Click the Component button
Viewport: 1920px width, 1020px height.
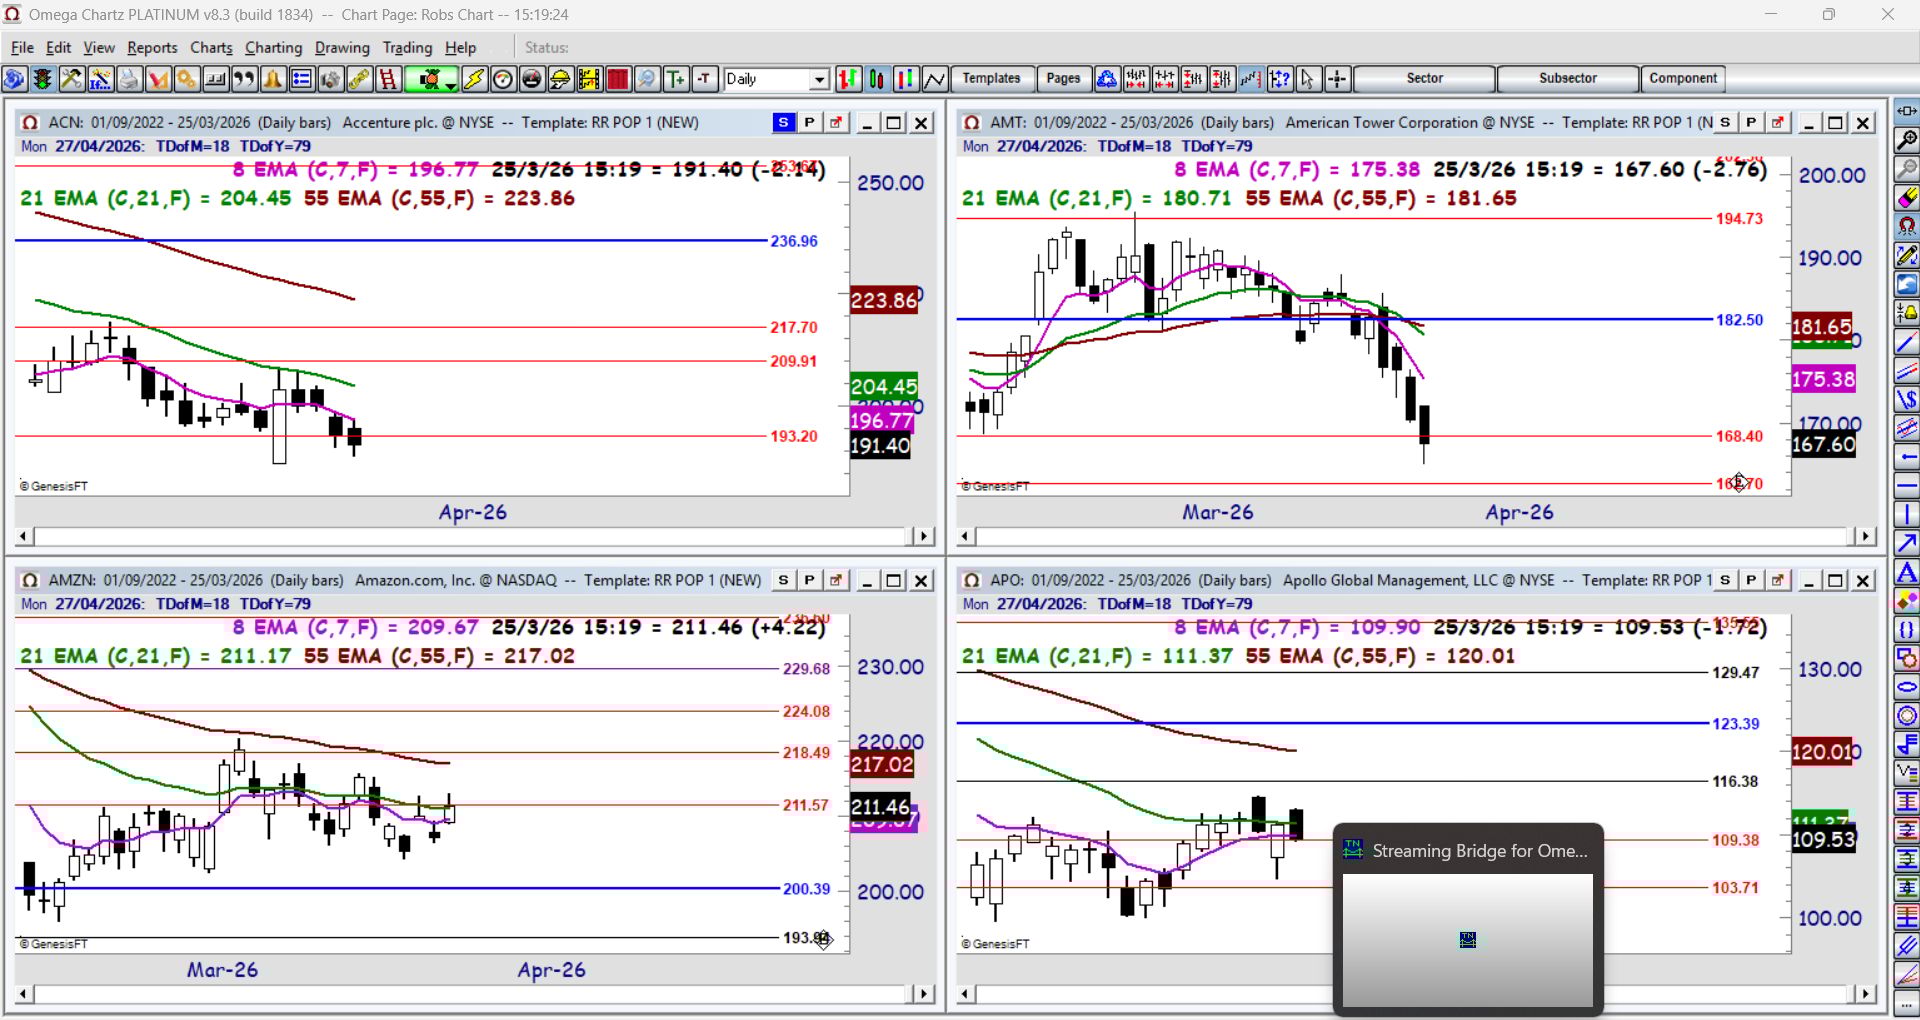1683,79
